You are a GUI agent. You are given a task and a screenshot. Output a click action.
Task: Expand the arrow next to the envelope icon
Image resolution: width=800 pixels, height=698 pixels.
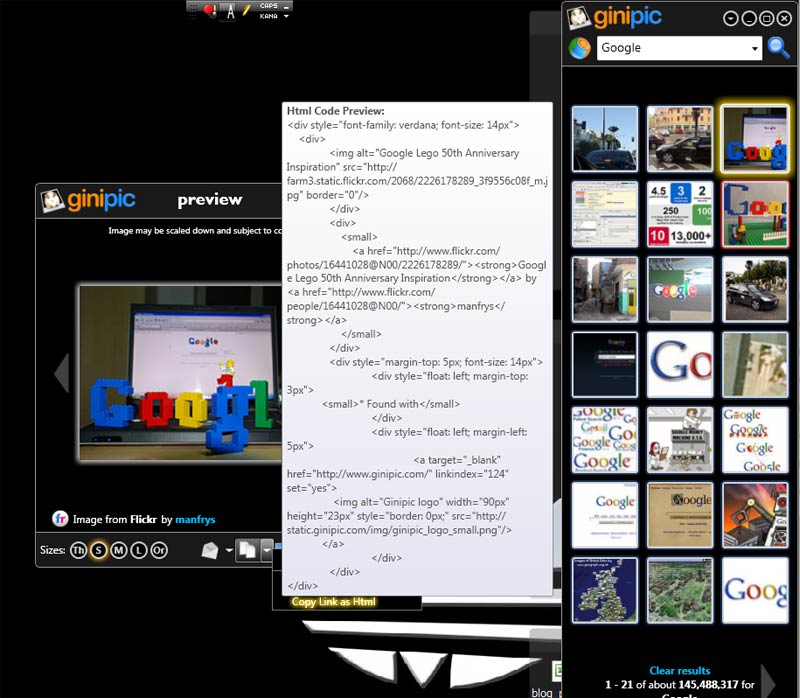(x=229, y=550)
